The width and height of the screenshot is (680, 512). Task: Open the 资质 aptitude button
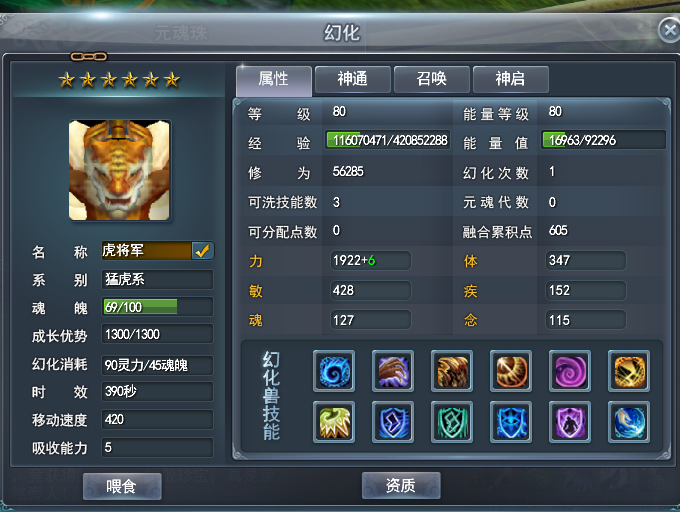pos(401,485)
